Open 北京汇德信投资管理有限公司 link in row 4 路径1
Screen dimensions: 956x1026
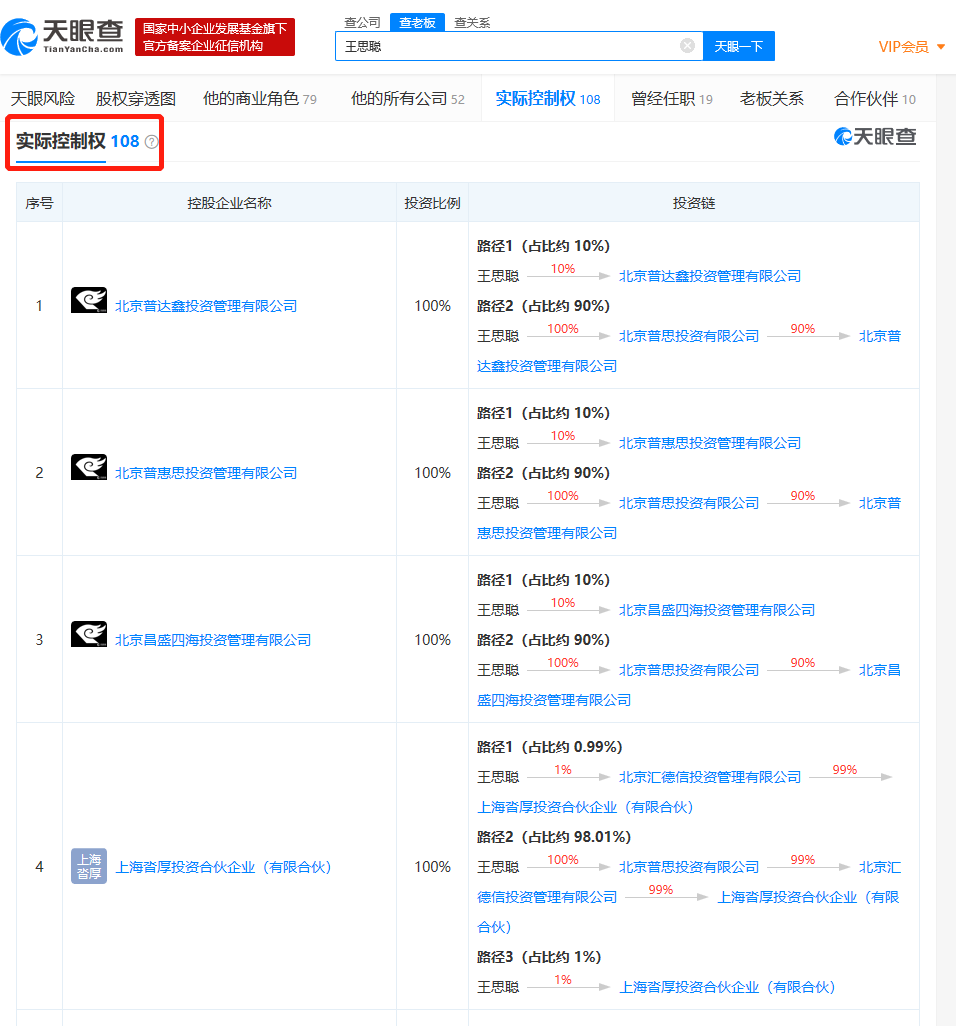710,777
